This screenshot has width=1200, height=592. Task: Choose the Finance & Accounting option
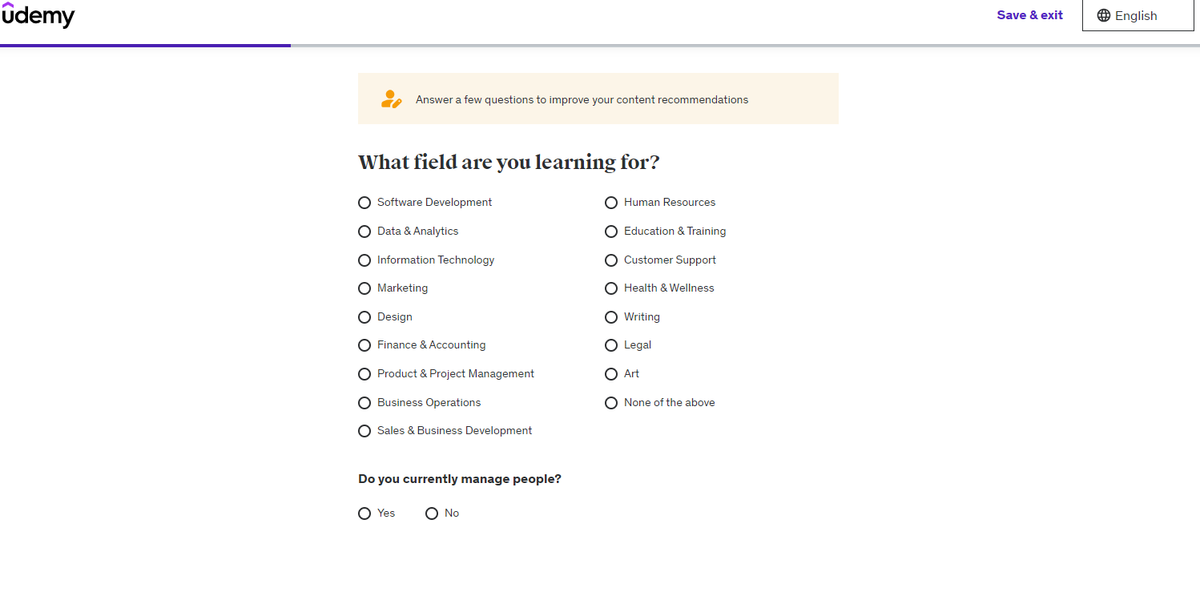click(365, 345)
